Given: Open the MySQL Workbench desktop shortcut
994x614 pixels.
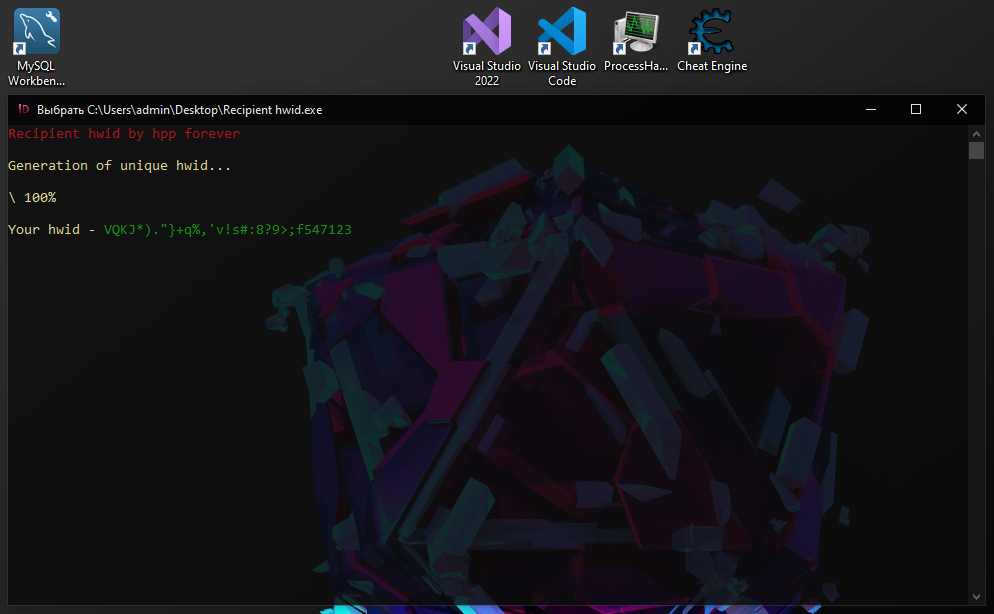Looking at the screenshot, I should [x=36, y=32].
